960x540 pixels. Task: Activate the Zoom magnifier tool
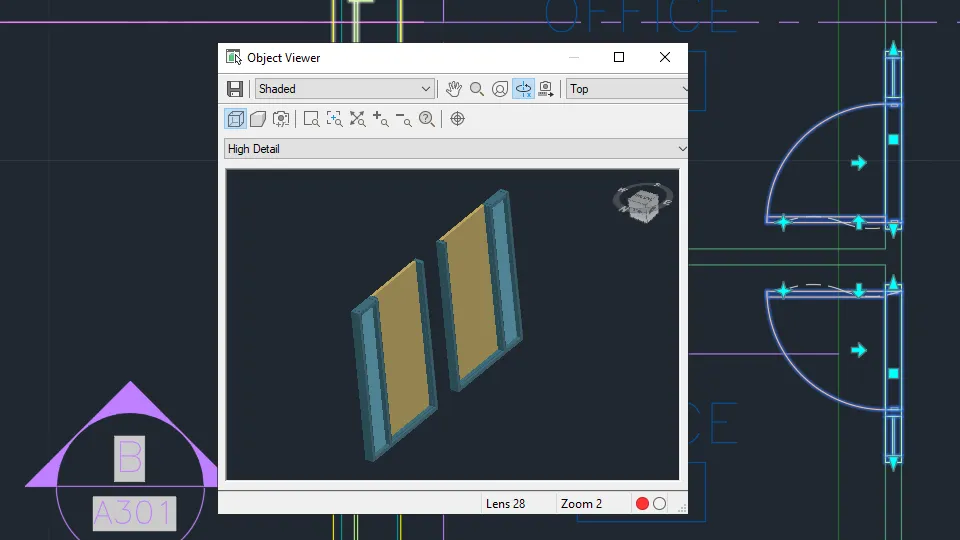point(477,89)
